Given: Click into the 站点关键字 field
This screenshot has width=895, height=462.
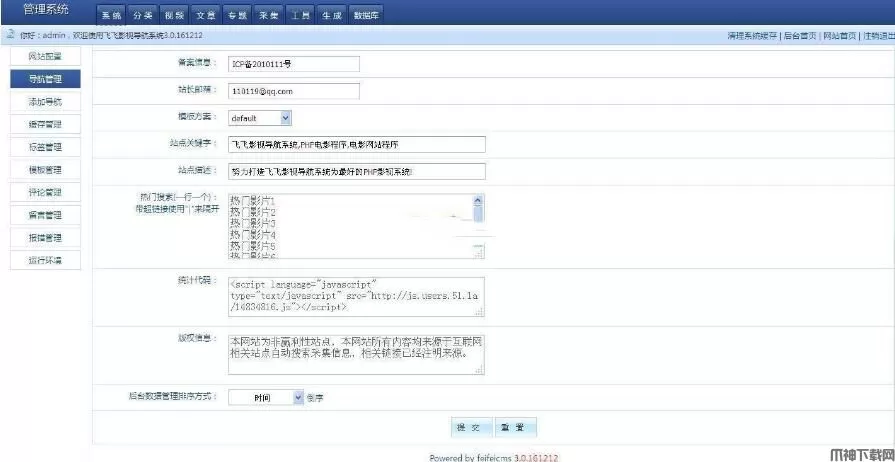Looking at the screenshot, I should coord(357,144).
